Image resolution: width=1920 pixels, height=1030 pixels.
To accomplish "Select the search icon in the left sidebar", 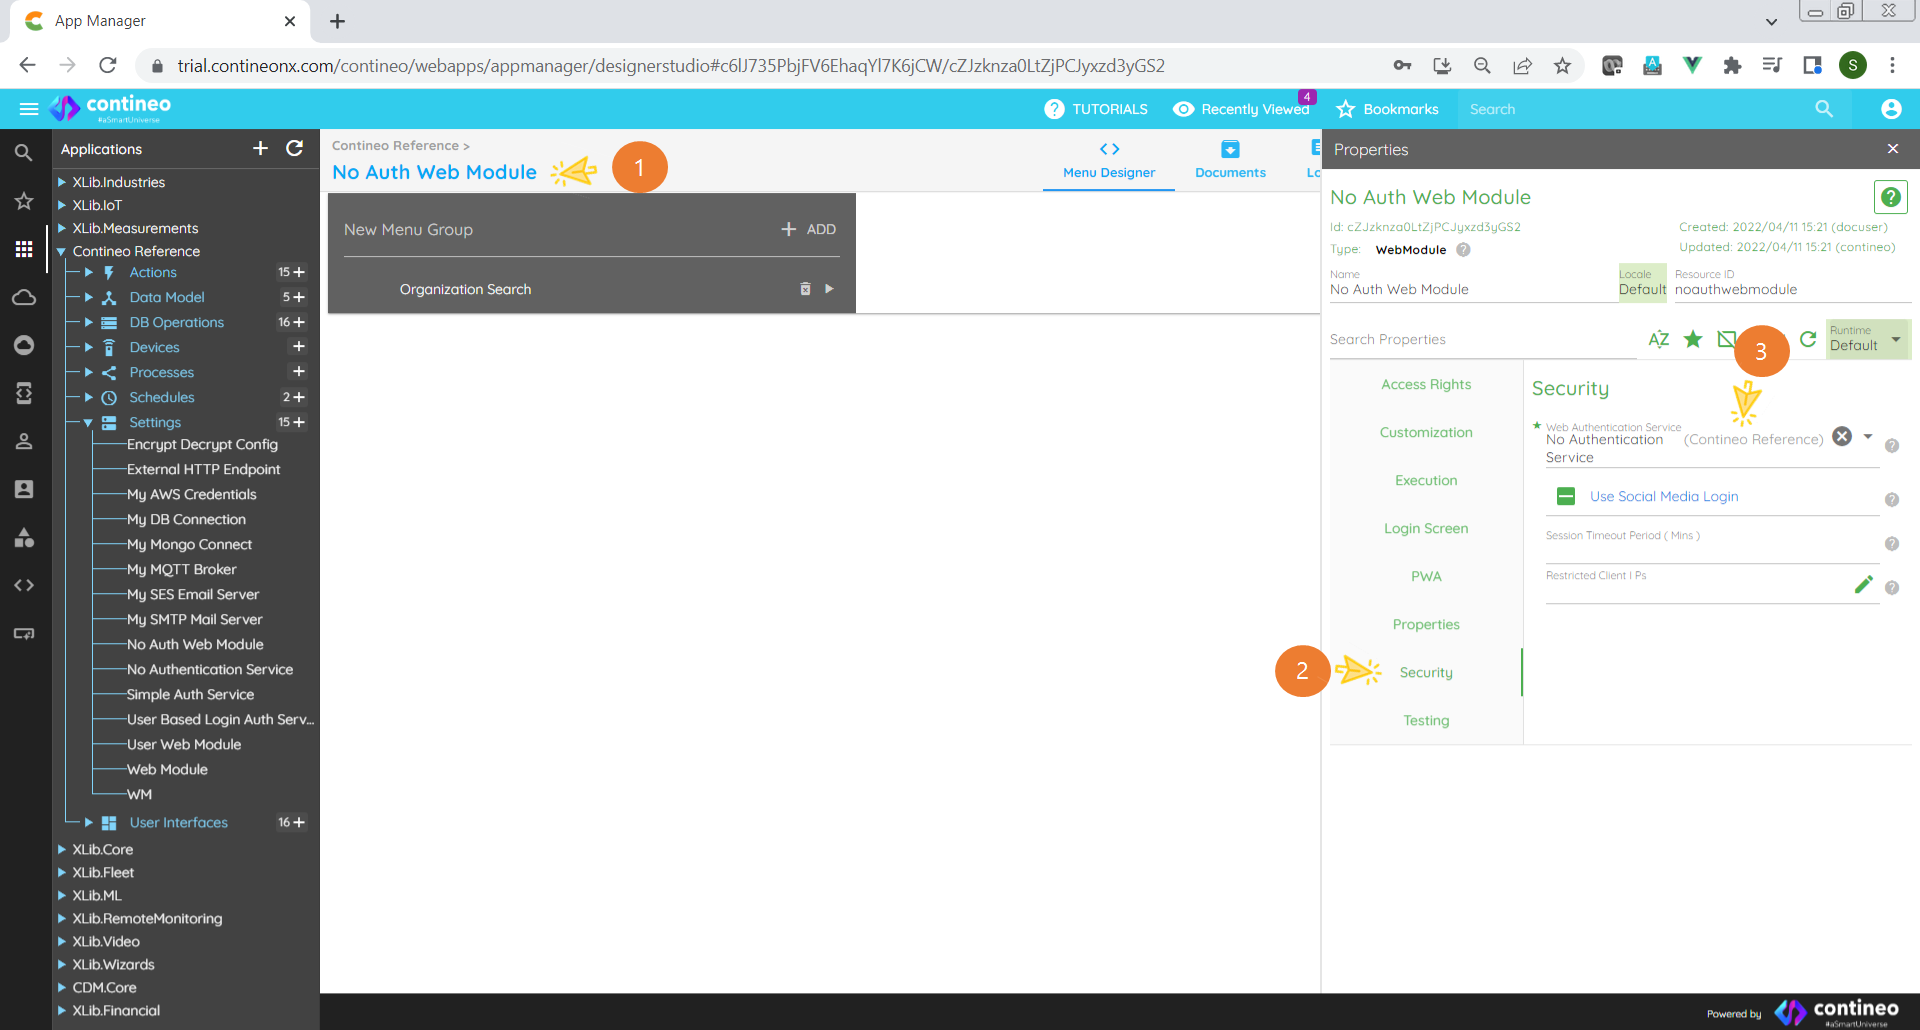I will 23,152.
